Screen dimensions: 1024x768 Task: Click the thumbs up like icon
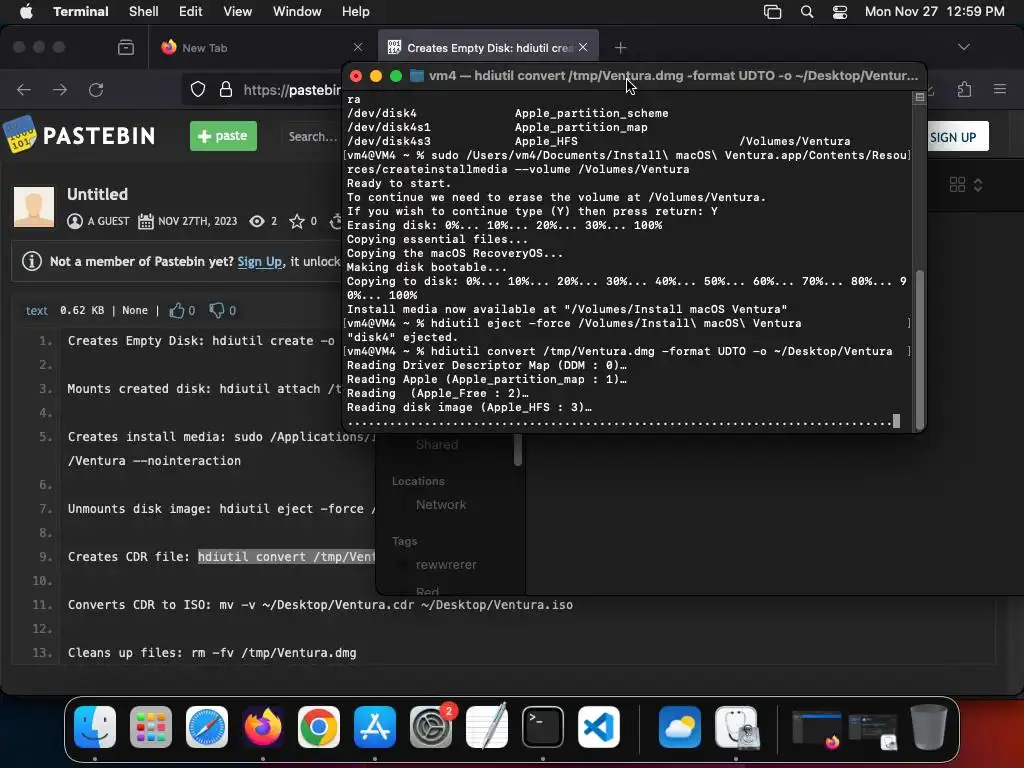pyautogui.click(x=176, y=310)
